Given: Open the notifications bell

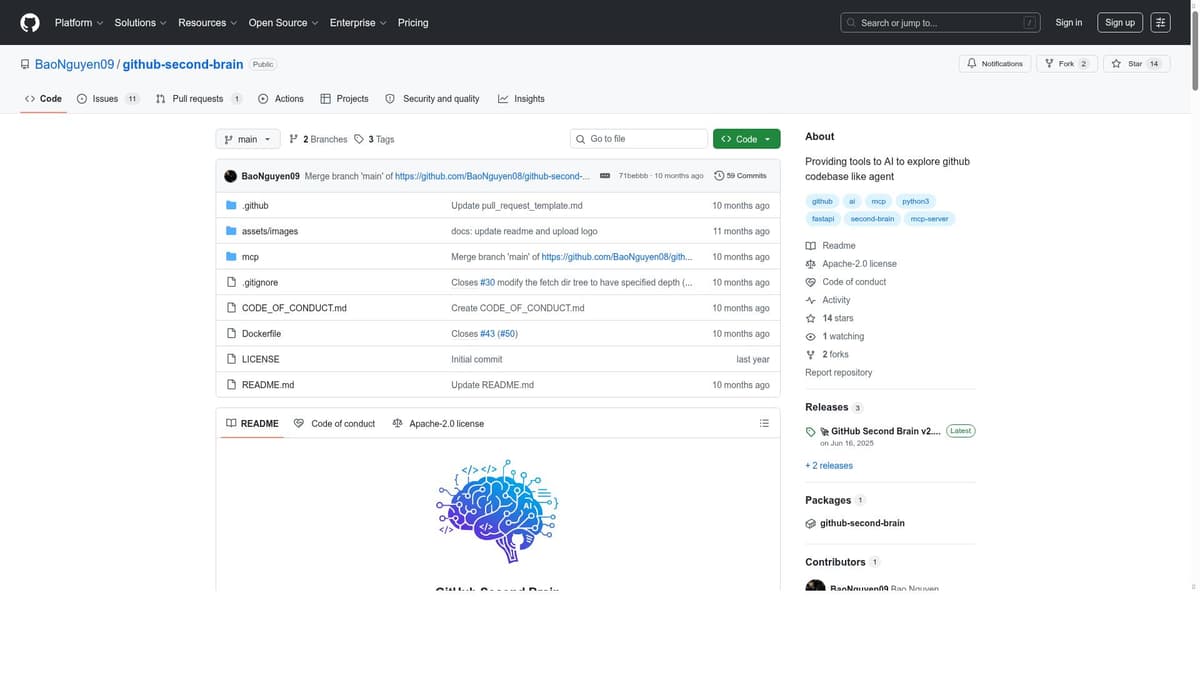Looking at the screenshot, I should (x=969, y=62).
